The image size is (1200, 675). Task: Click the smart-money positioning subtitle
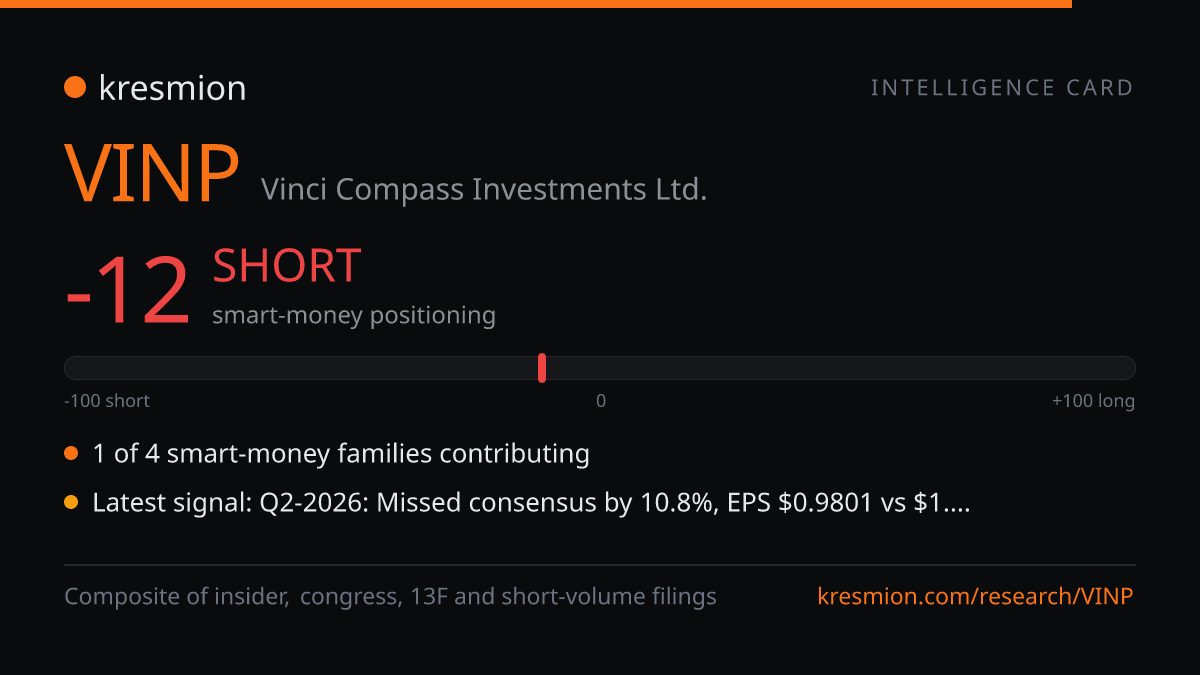point(354,315)
